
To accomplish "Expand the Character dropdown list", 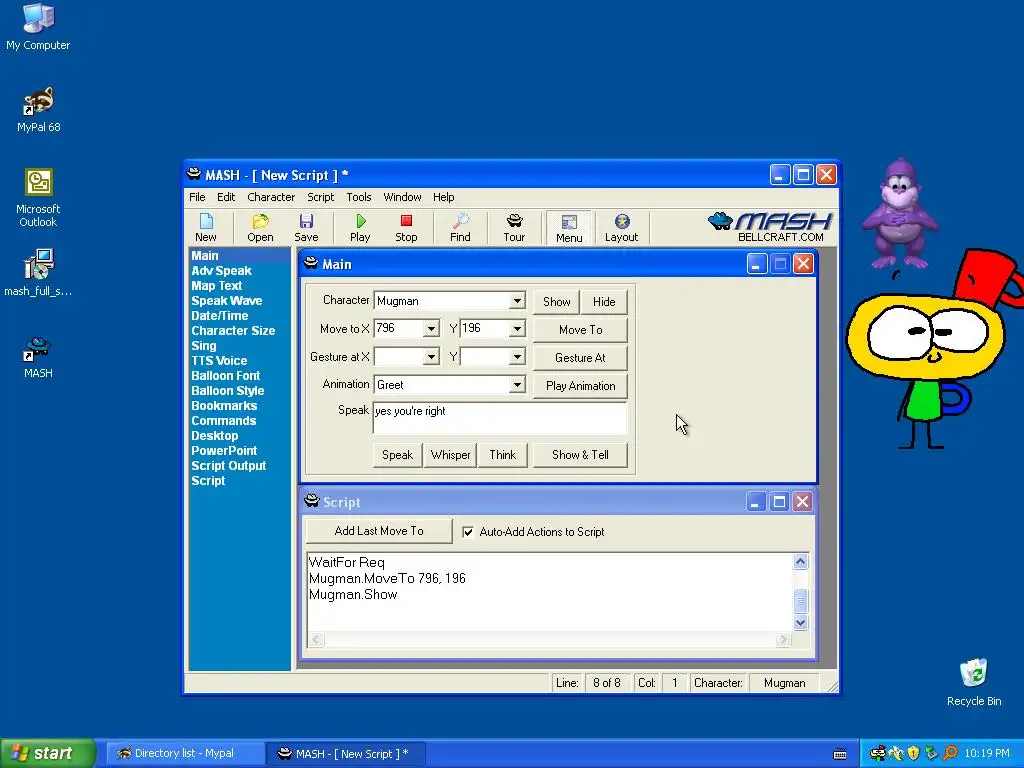I will coord(517,301).
